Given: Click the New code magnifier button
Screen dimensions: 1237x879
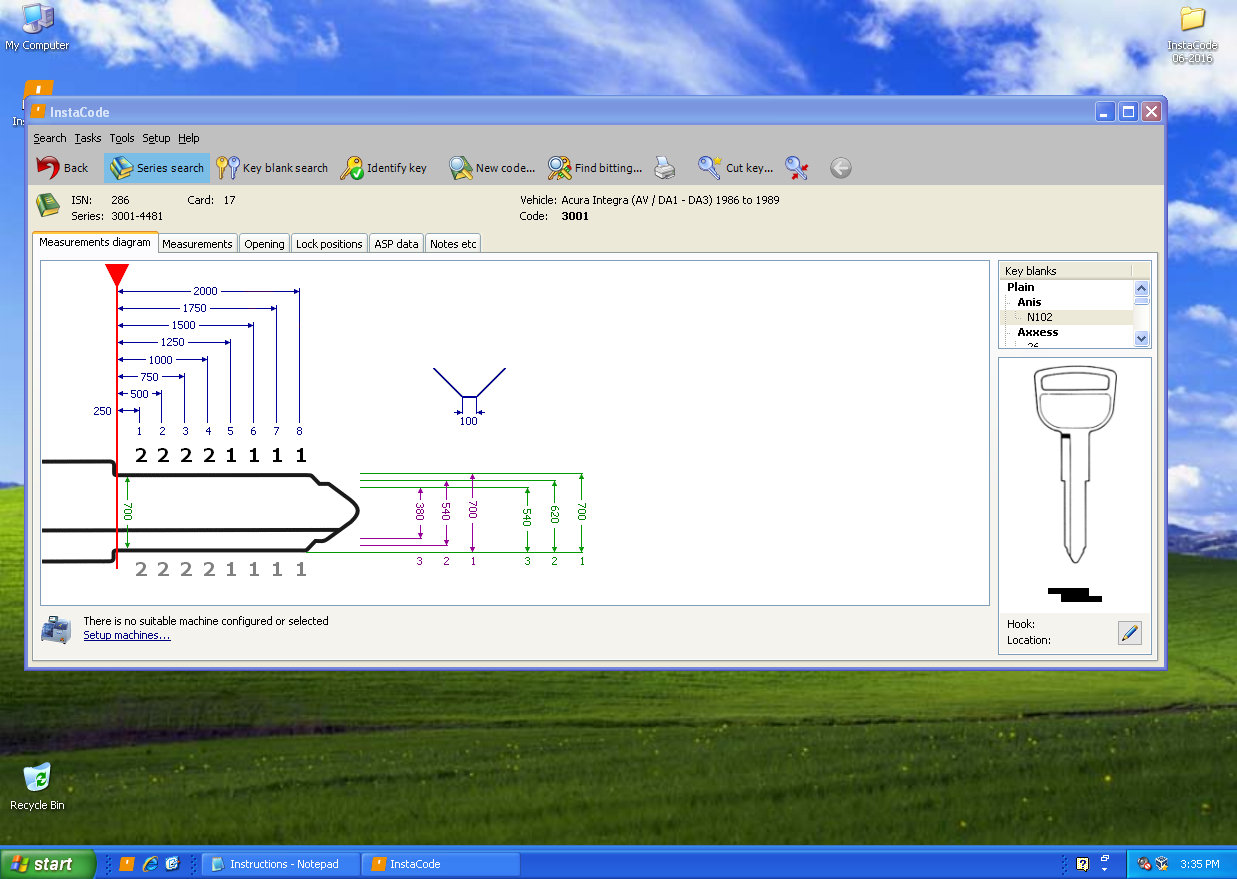Looking at the screenshot, I should click(x=492, y=168).
